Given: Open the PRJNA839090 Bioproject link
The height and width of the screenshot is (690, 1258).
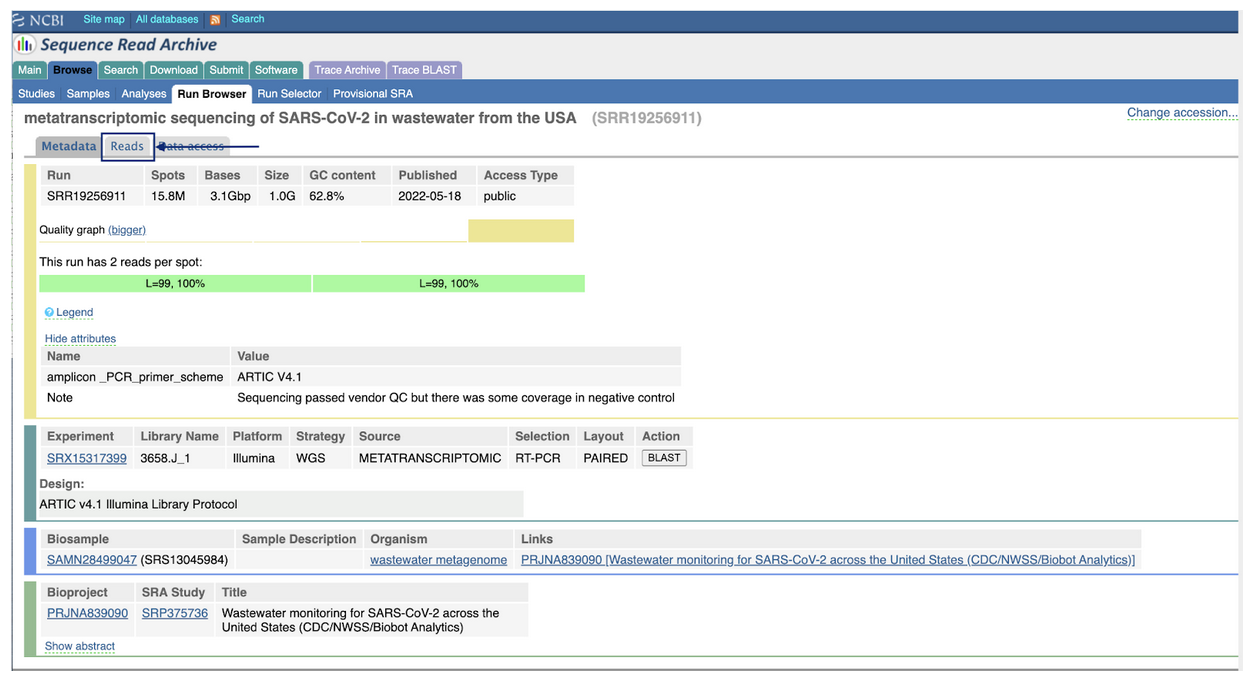Looking at the screenshot, I should pyautogui.click(x=87, y=613).
